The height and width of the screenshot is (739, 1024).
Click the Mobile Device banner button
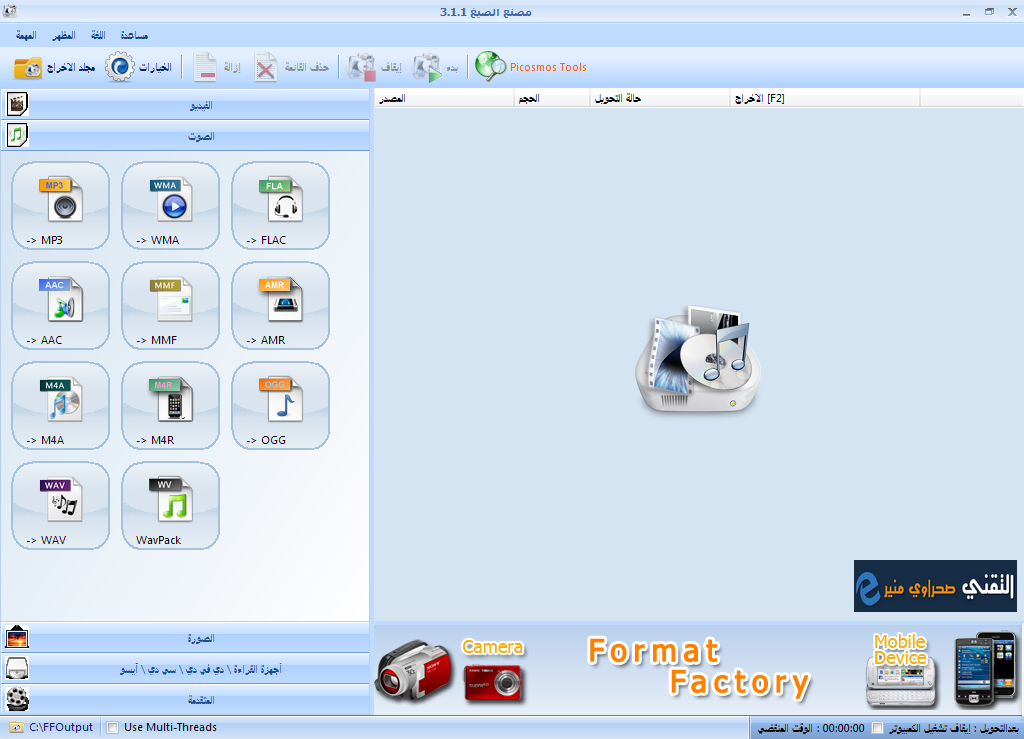tap(900, 670)
